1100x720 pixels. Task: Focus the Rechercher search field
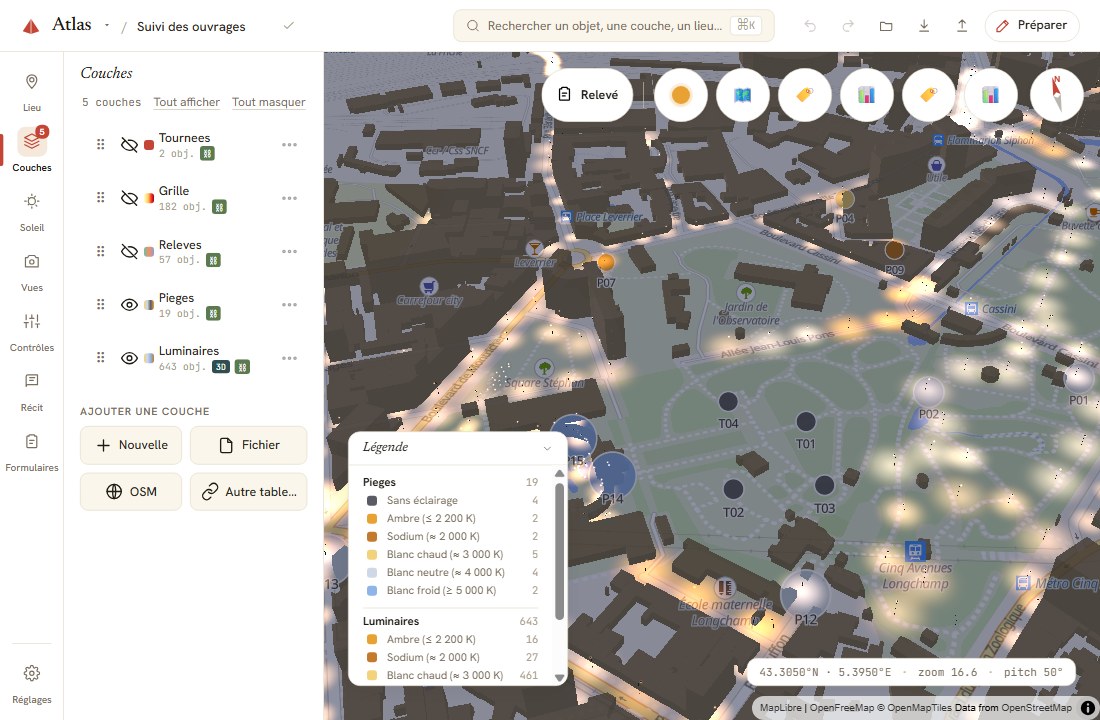[614, 26]
